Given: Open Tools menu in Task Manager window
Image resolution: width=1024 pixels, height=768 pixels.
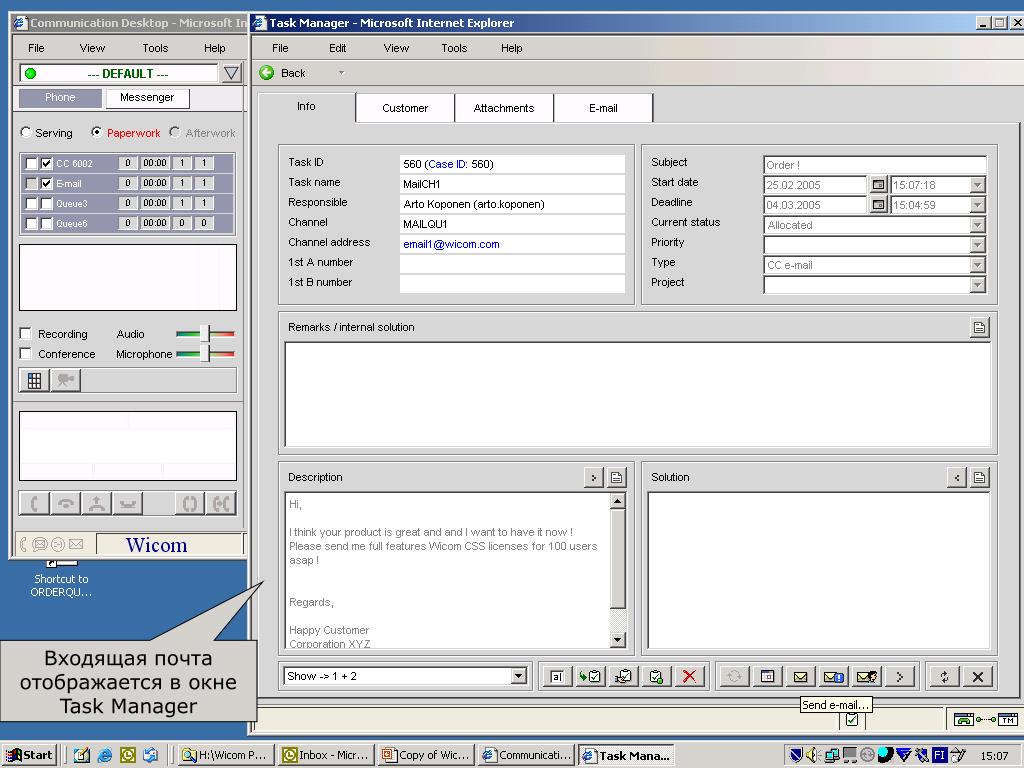Looking at the screenshot, I should tap(454, 48).
